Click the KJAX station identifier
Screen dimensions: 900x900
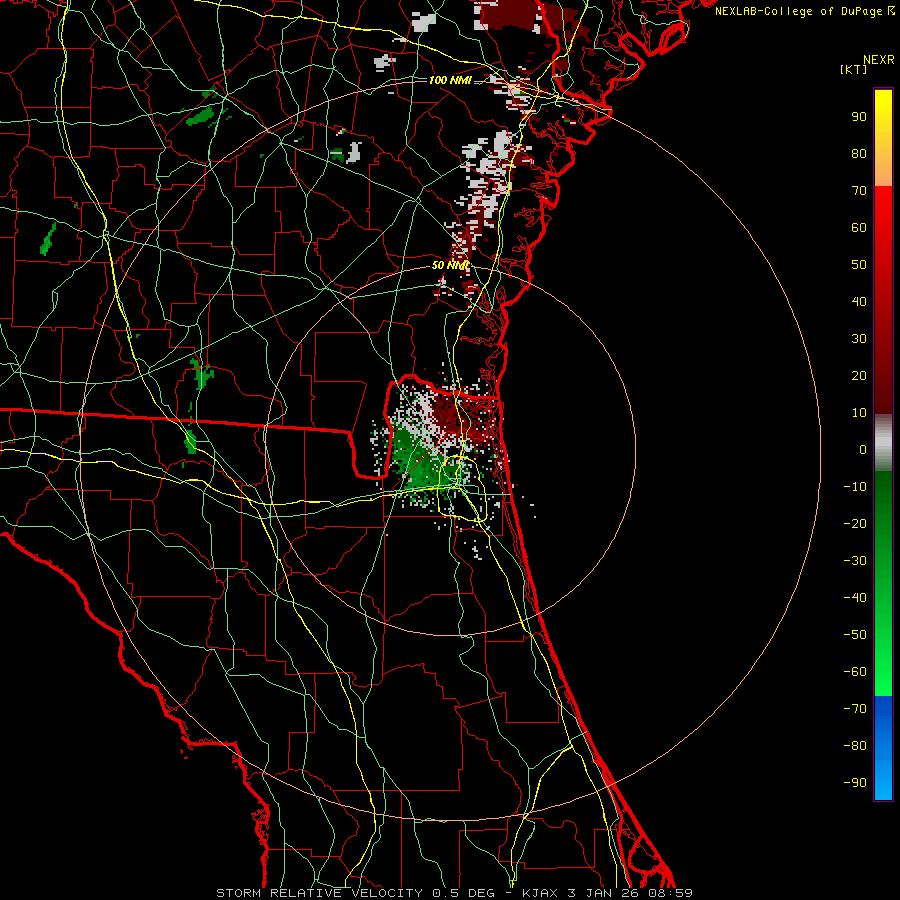540,893
